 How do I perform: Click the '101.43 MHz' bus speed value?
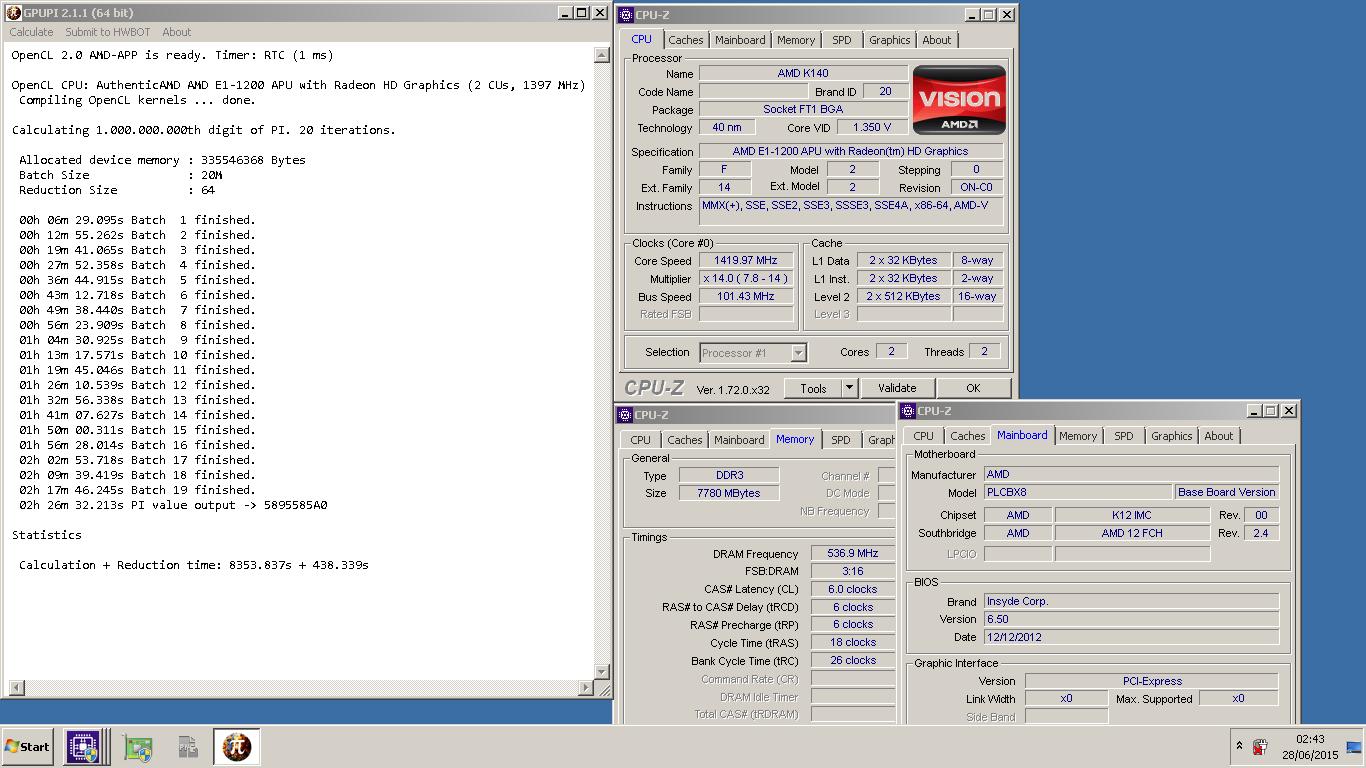click(x=745, y=296)
